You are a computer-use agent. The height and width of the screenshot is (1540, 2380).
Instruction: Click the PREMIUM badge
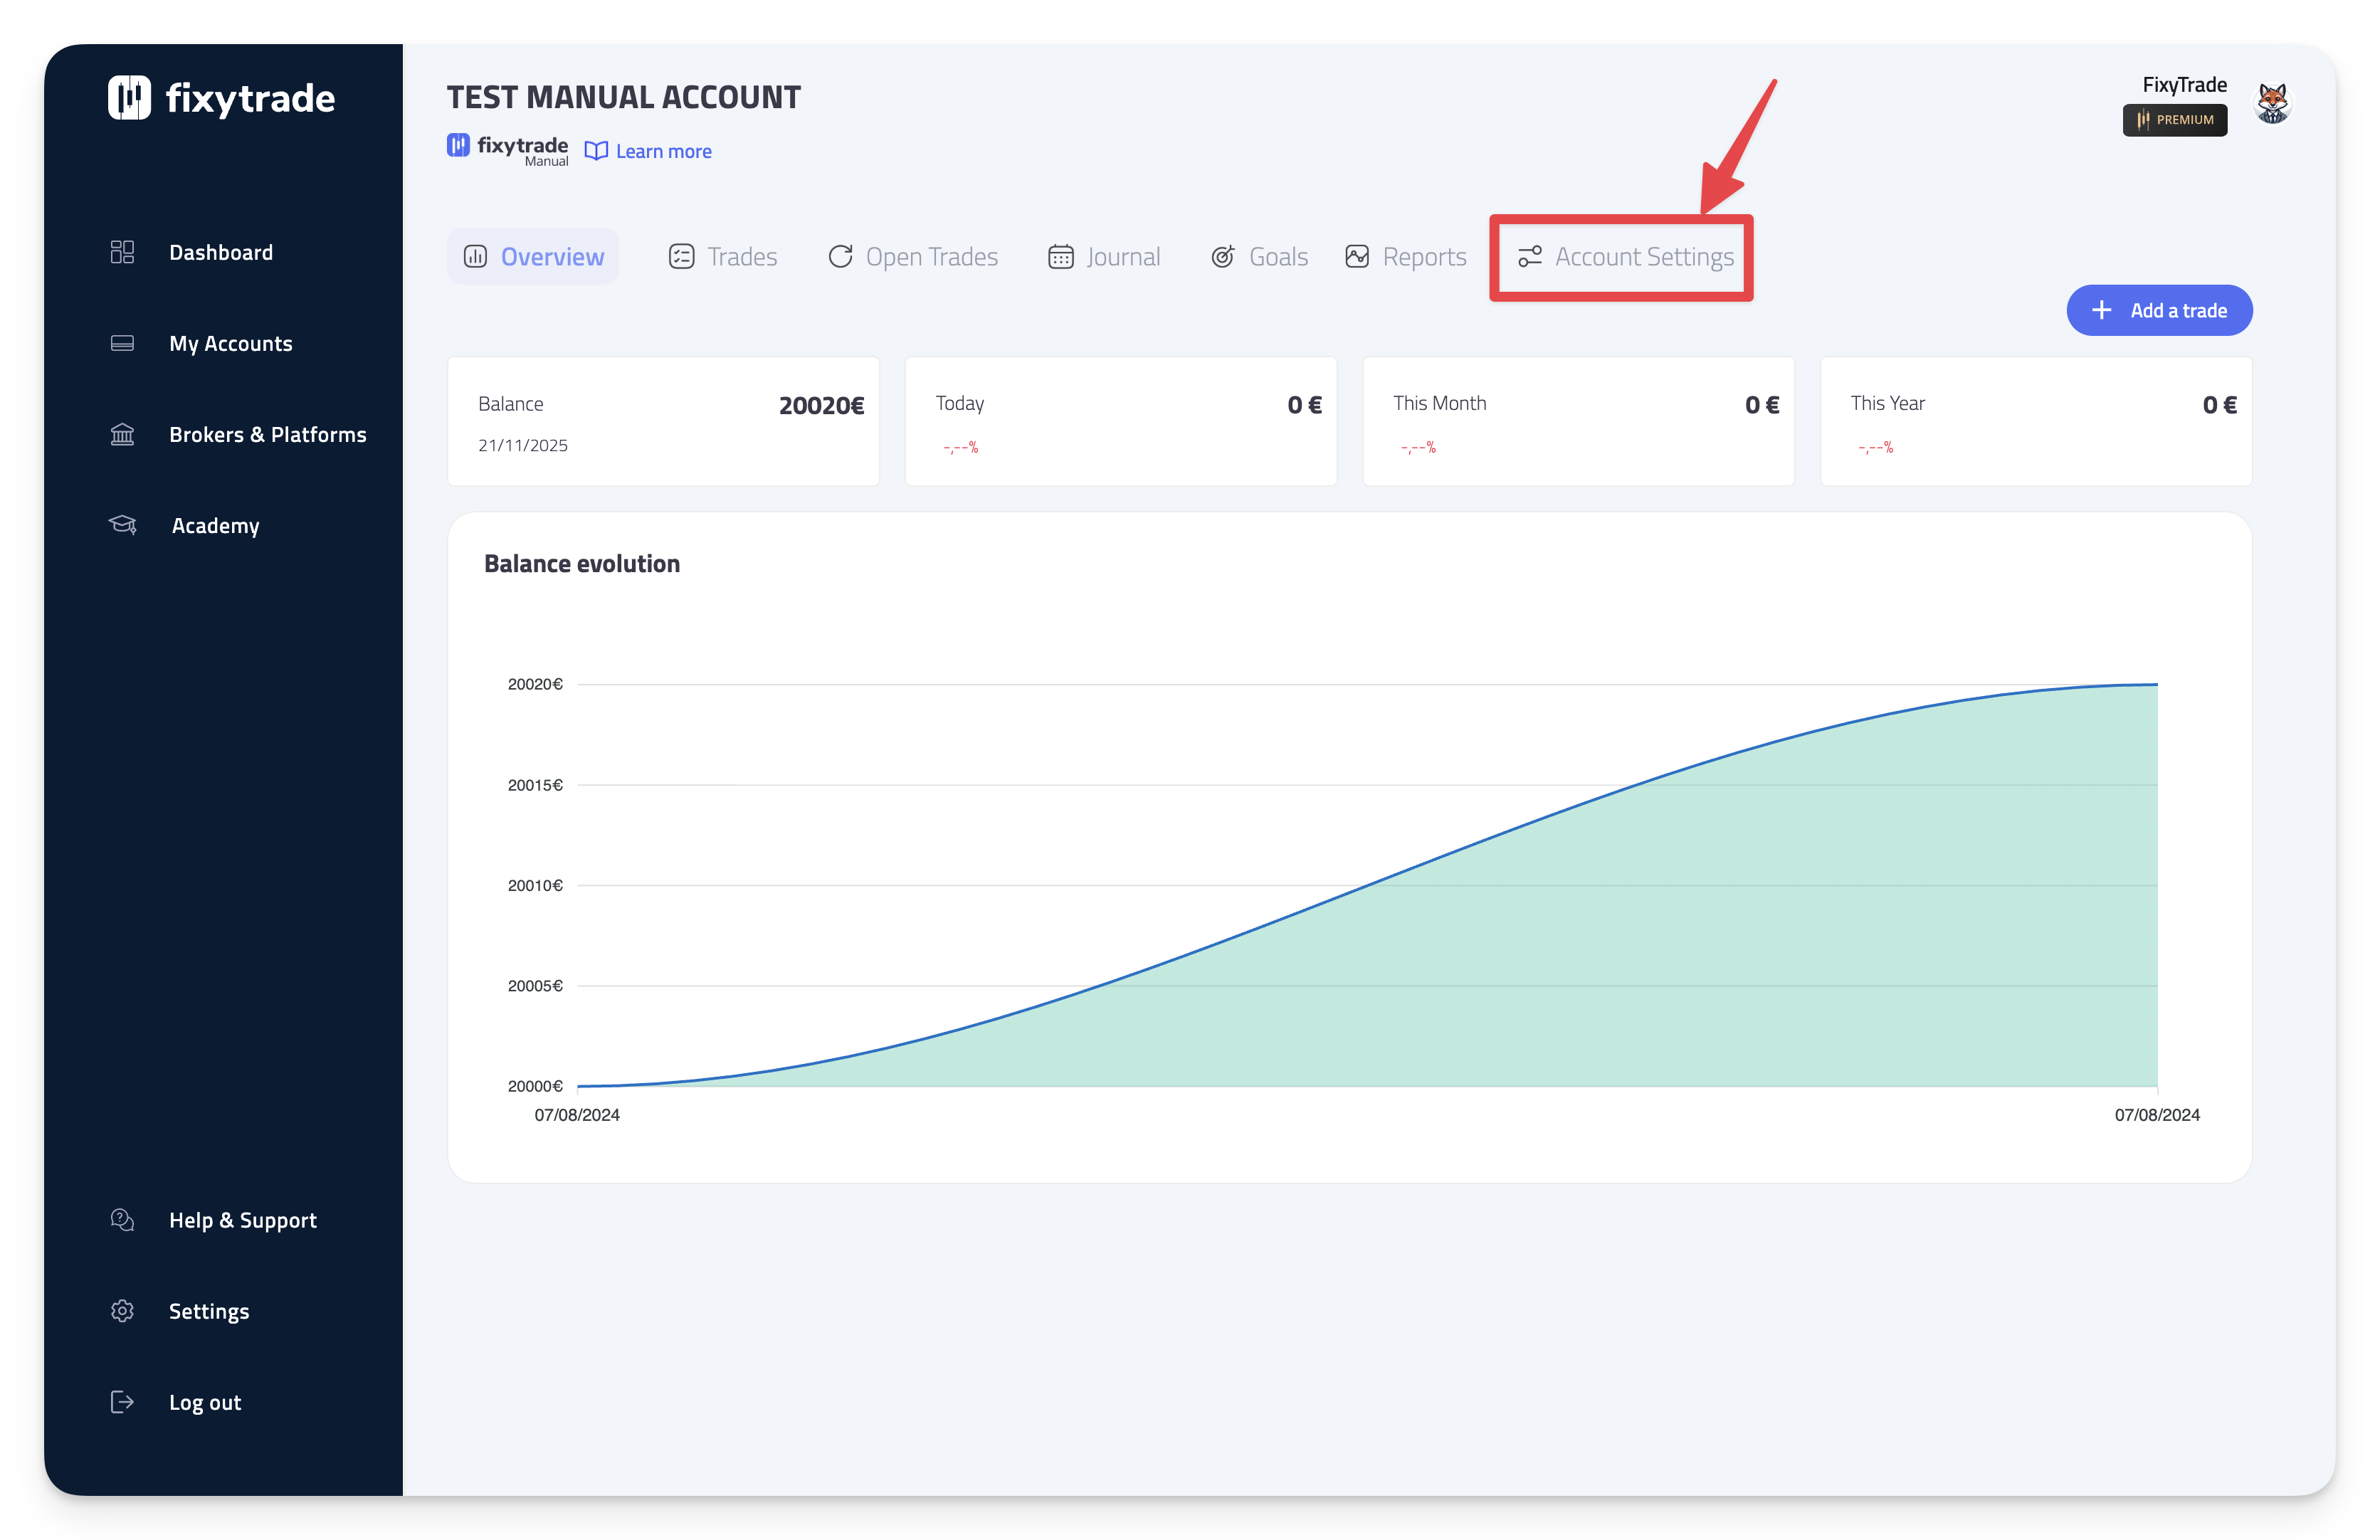pyautogui.click(x=2174, y=120)
